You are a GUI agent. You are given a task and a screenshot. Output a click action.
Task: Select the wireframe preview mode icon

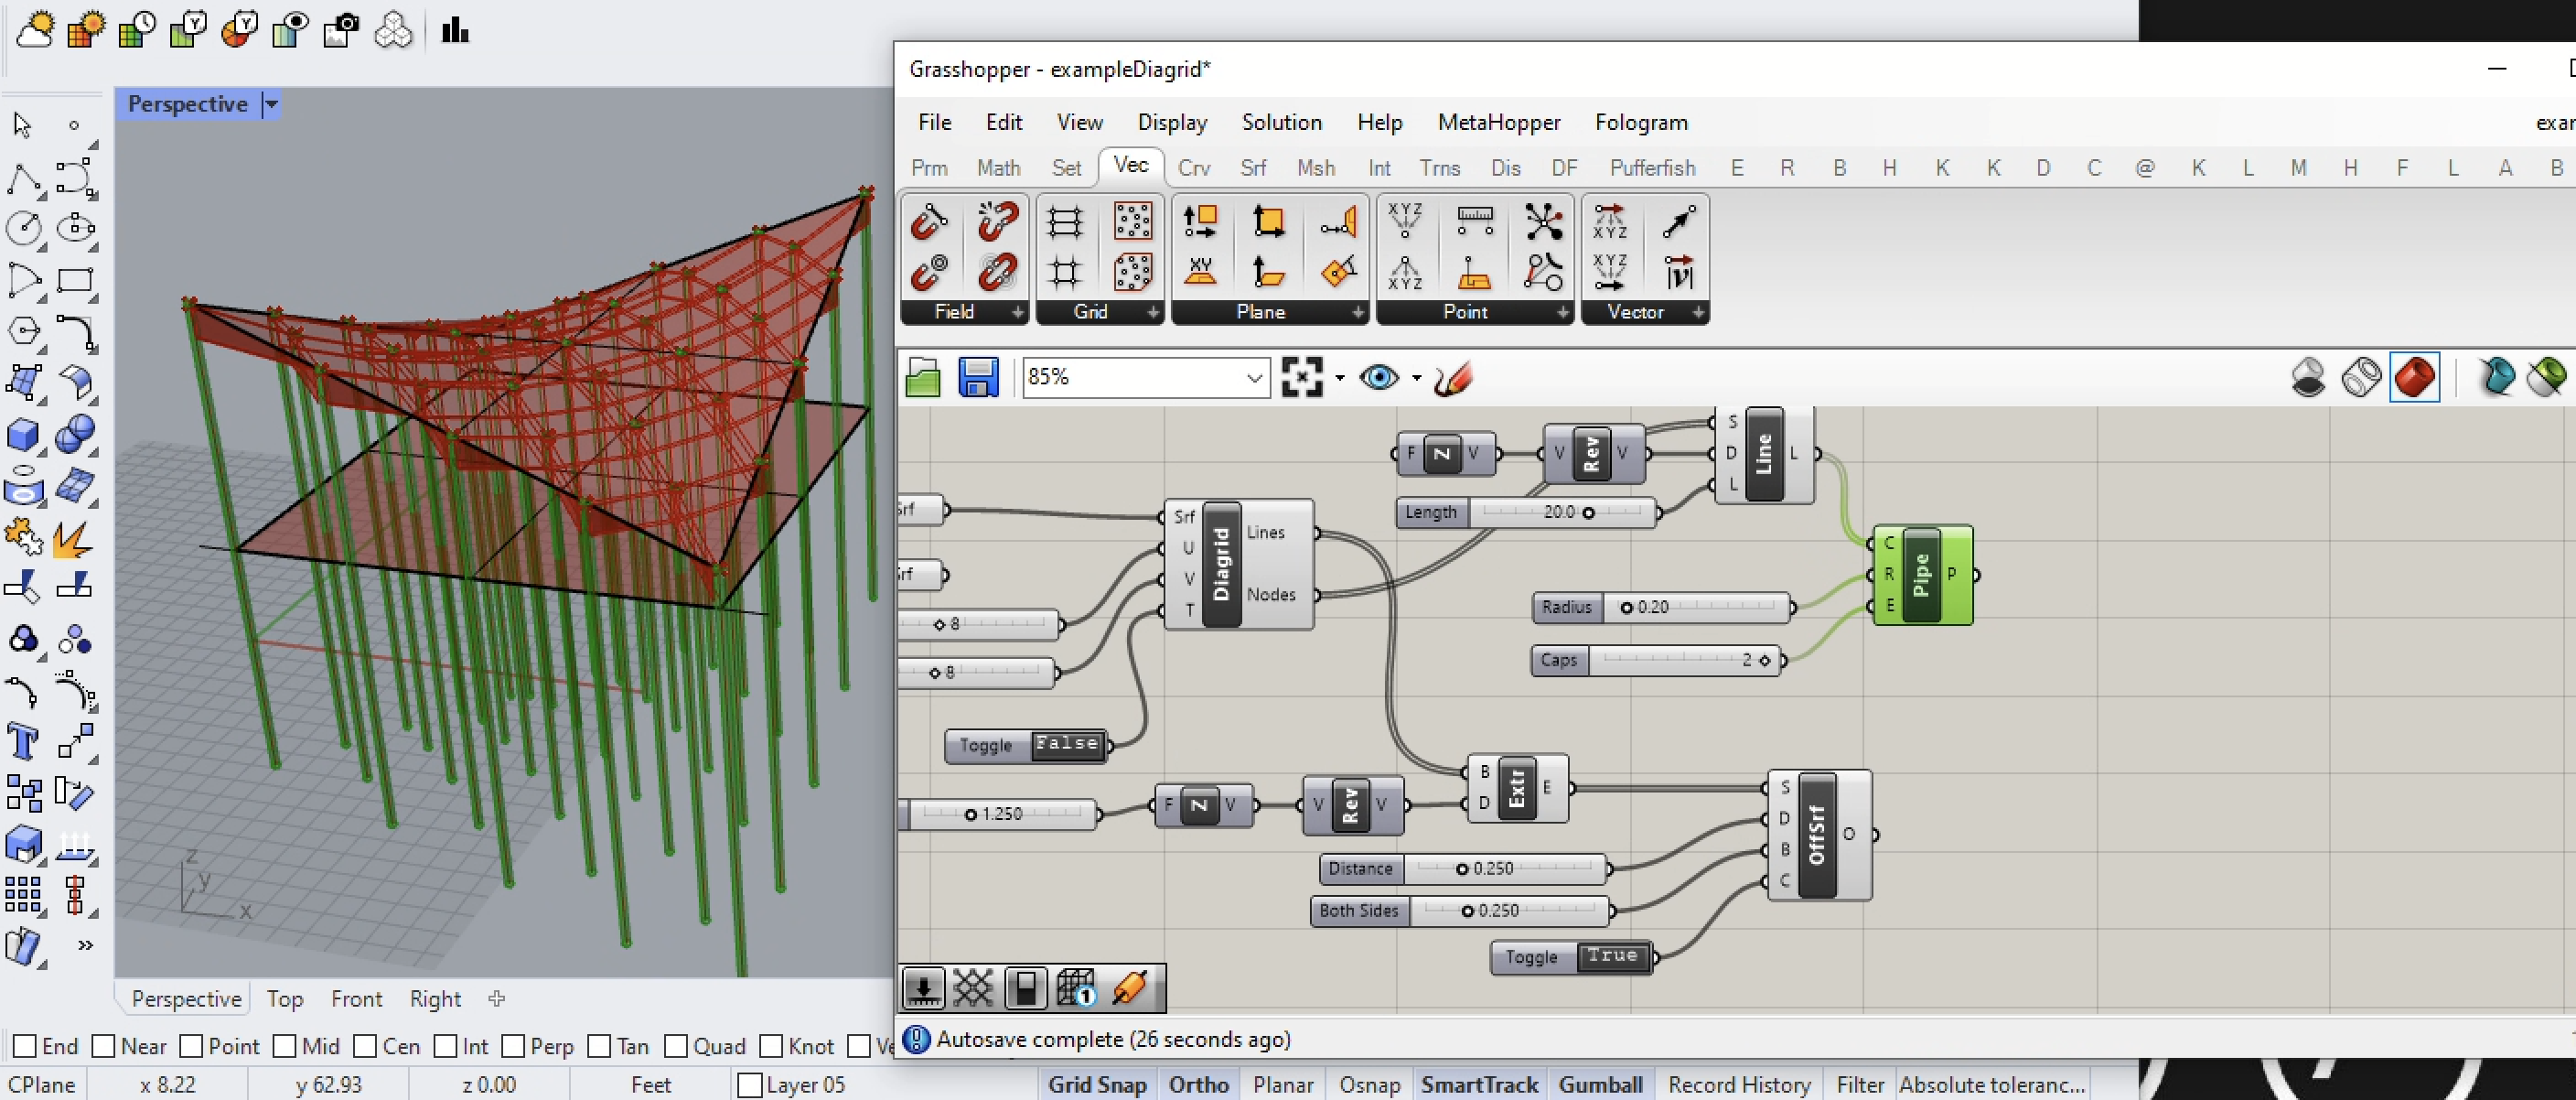tap(2361, 378)
